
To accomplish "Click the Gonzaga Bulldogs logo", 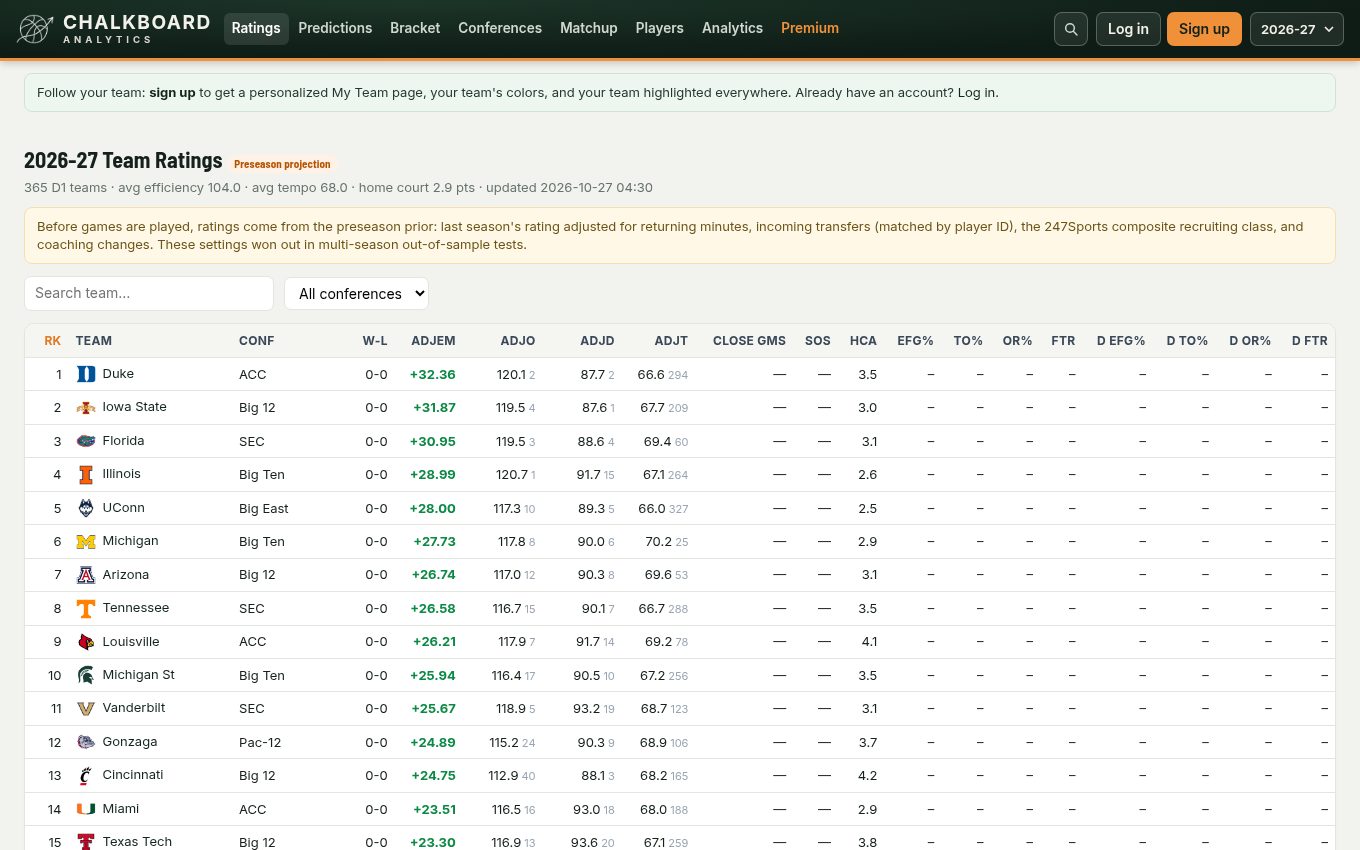I will [86, 743].
